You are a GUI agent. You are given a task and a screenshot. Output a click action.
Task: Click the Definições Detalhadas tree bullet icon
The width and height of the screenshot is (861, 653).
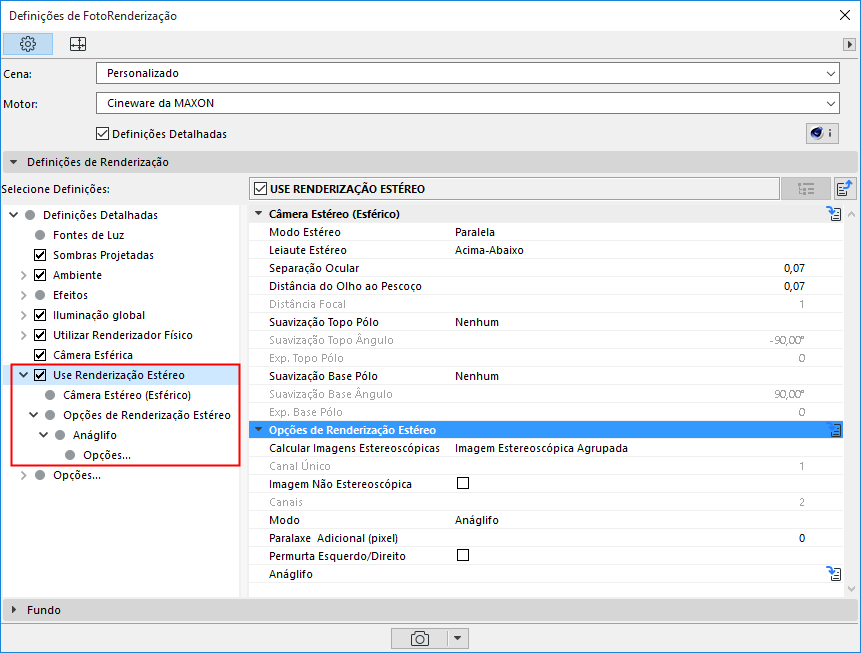(x=30, y=215)
